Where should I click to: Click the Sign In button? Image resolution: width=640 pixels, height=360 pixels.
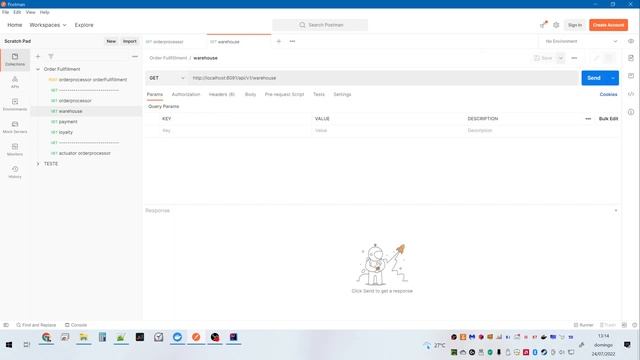(x=575, y=25)
